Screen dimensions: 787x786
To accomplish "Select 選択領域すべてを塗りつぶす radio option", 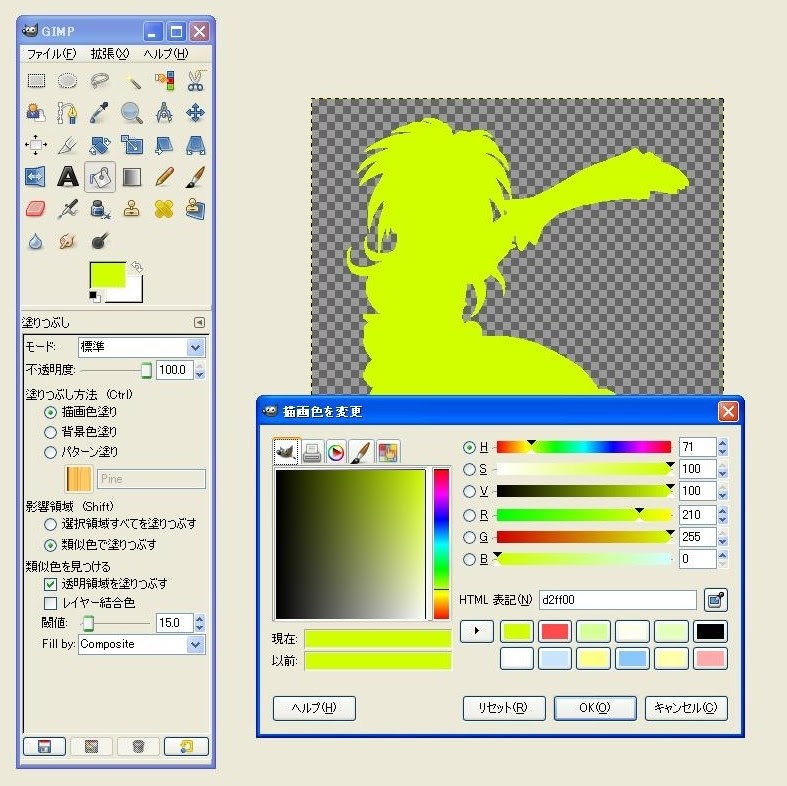I will tap(50, 525).
